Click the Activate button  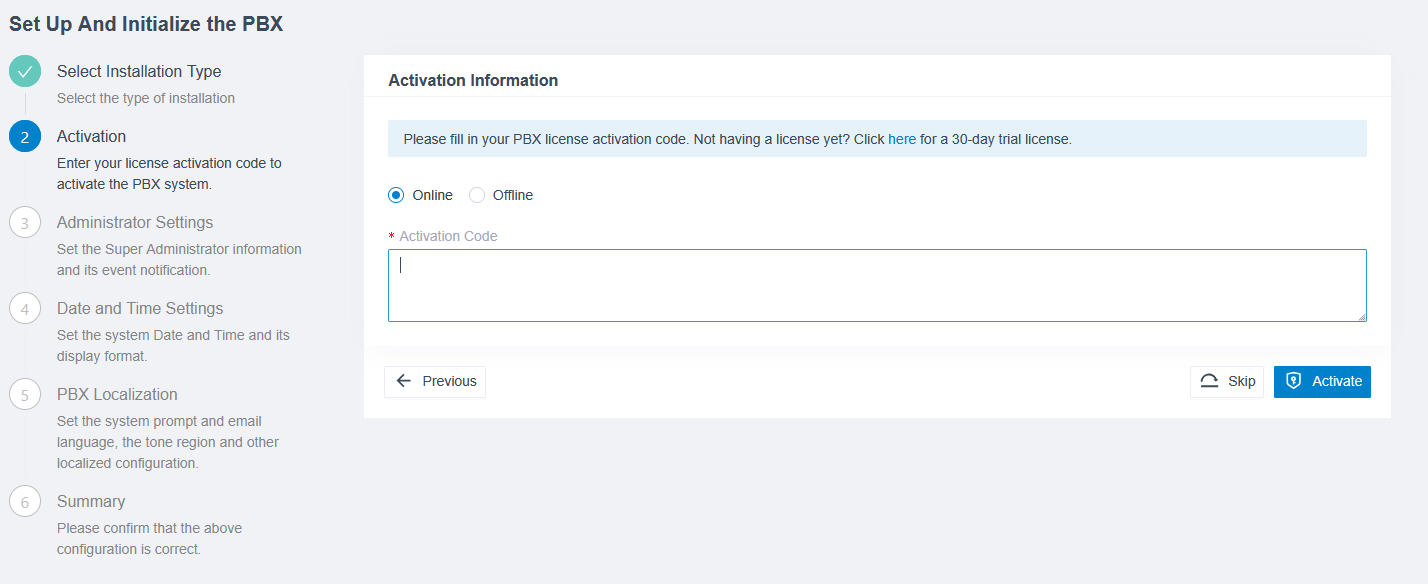click(1322, 381)
